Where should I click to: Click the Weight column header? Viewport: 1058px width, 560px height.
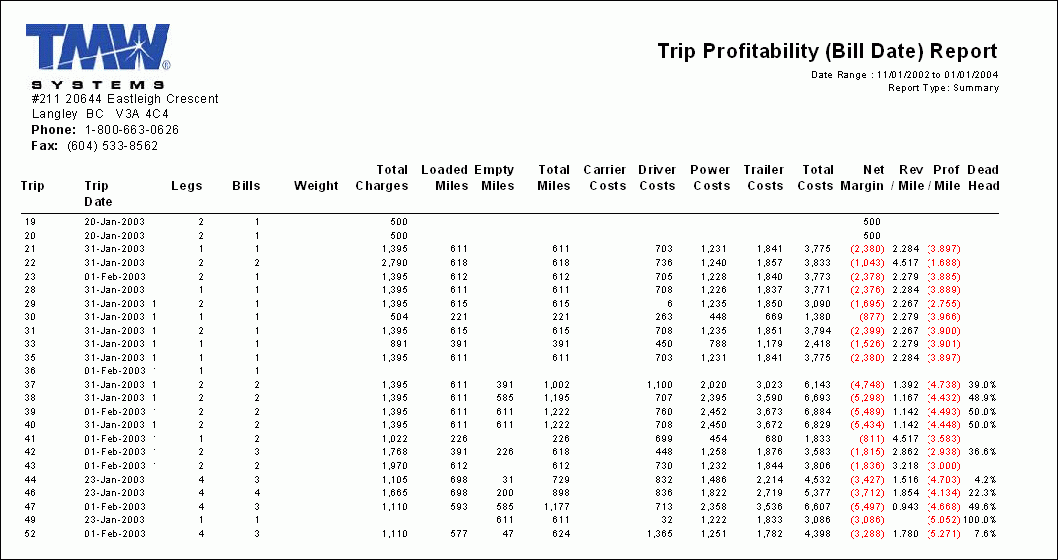(316, 186)
